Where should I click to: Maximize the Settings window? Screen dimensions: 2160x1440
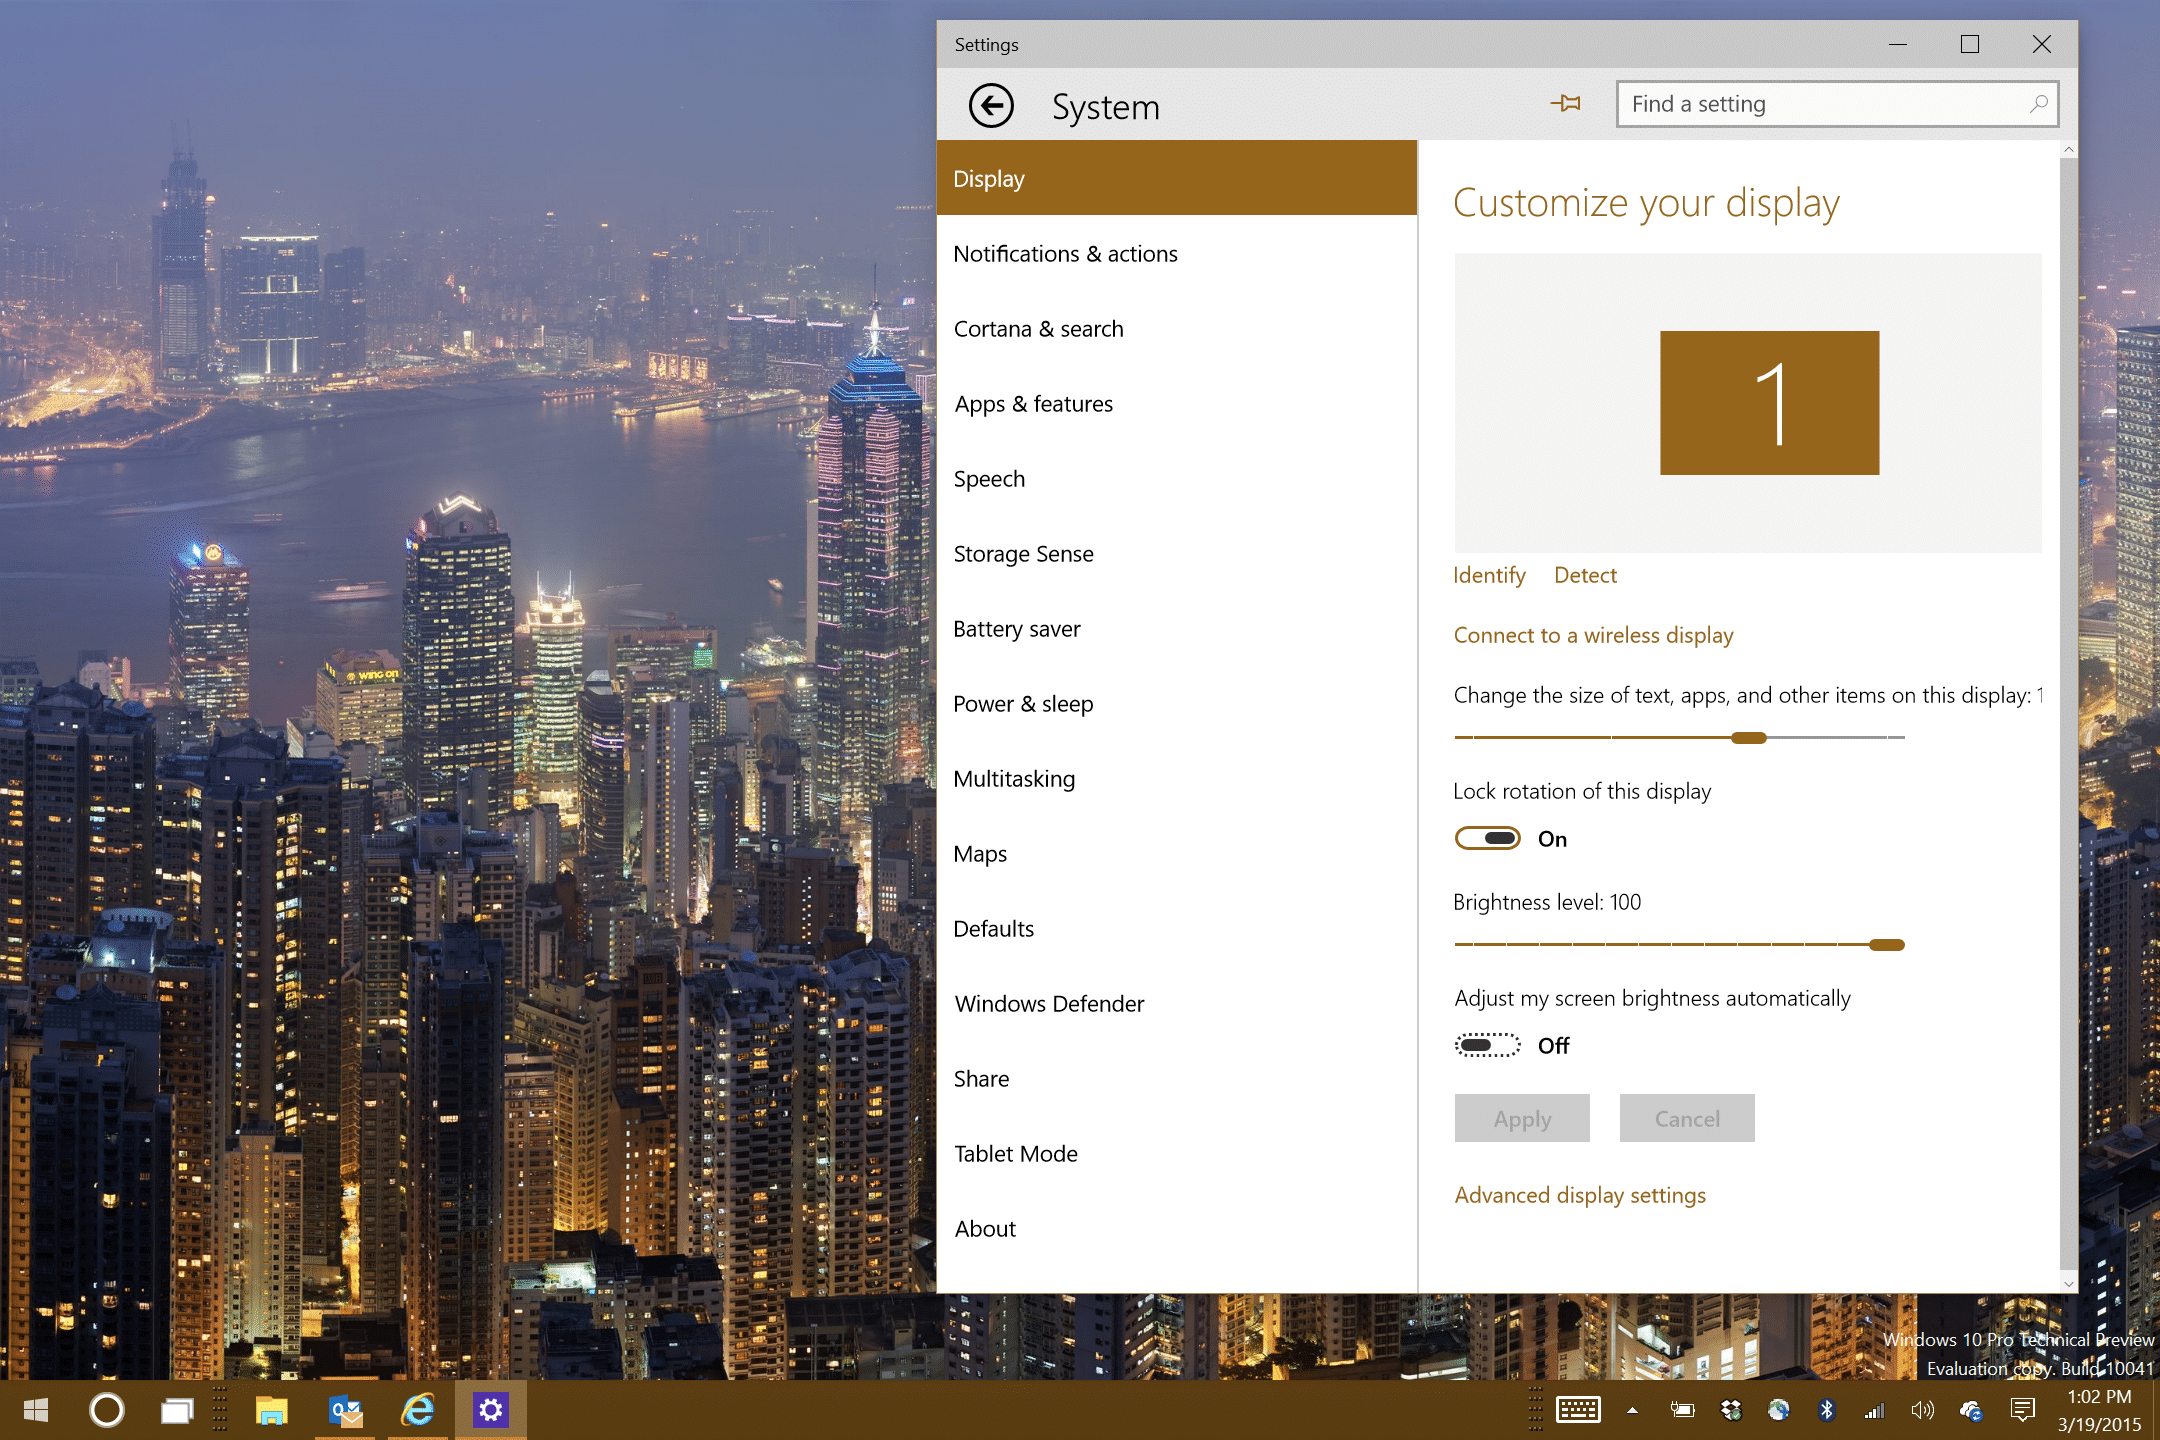1970,45
